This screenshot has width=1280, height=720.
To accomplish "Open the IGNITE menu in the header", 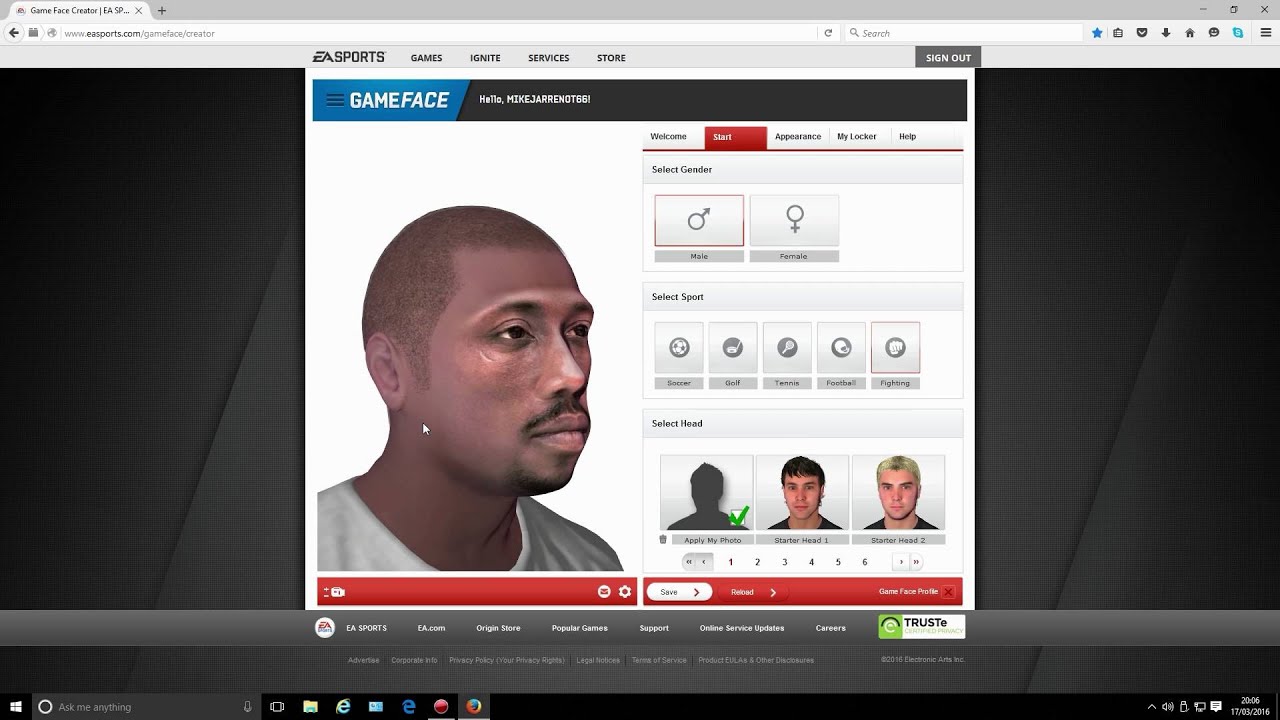I will point(485,58).
